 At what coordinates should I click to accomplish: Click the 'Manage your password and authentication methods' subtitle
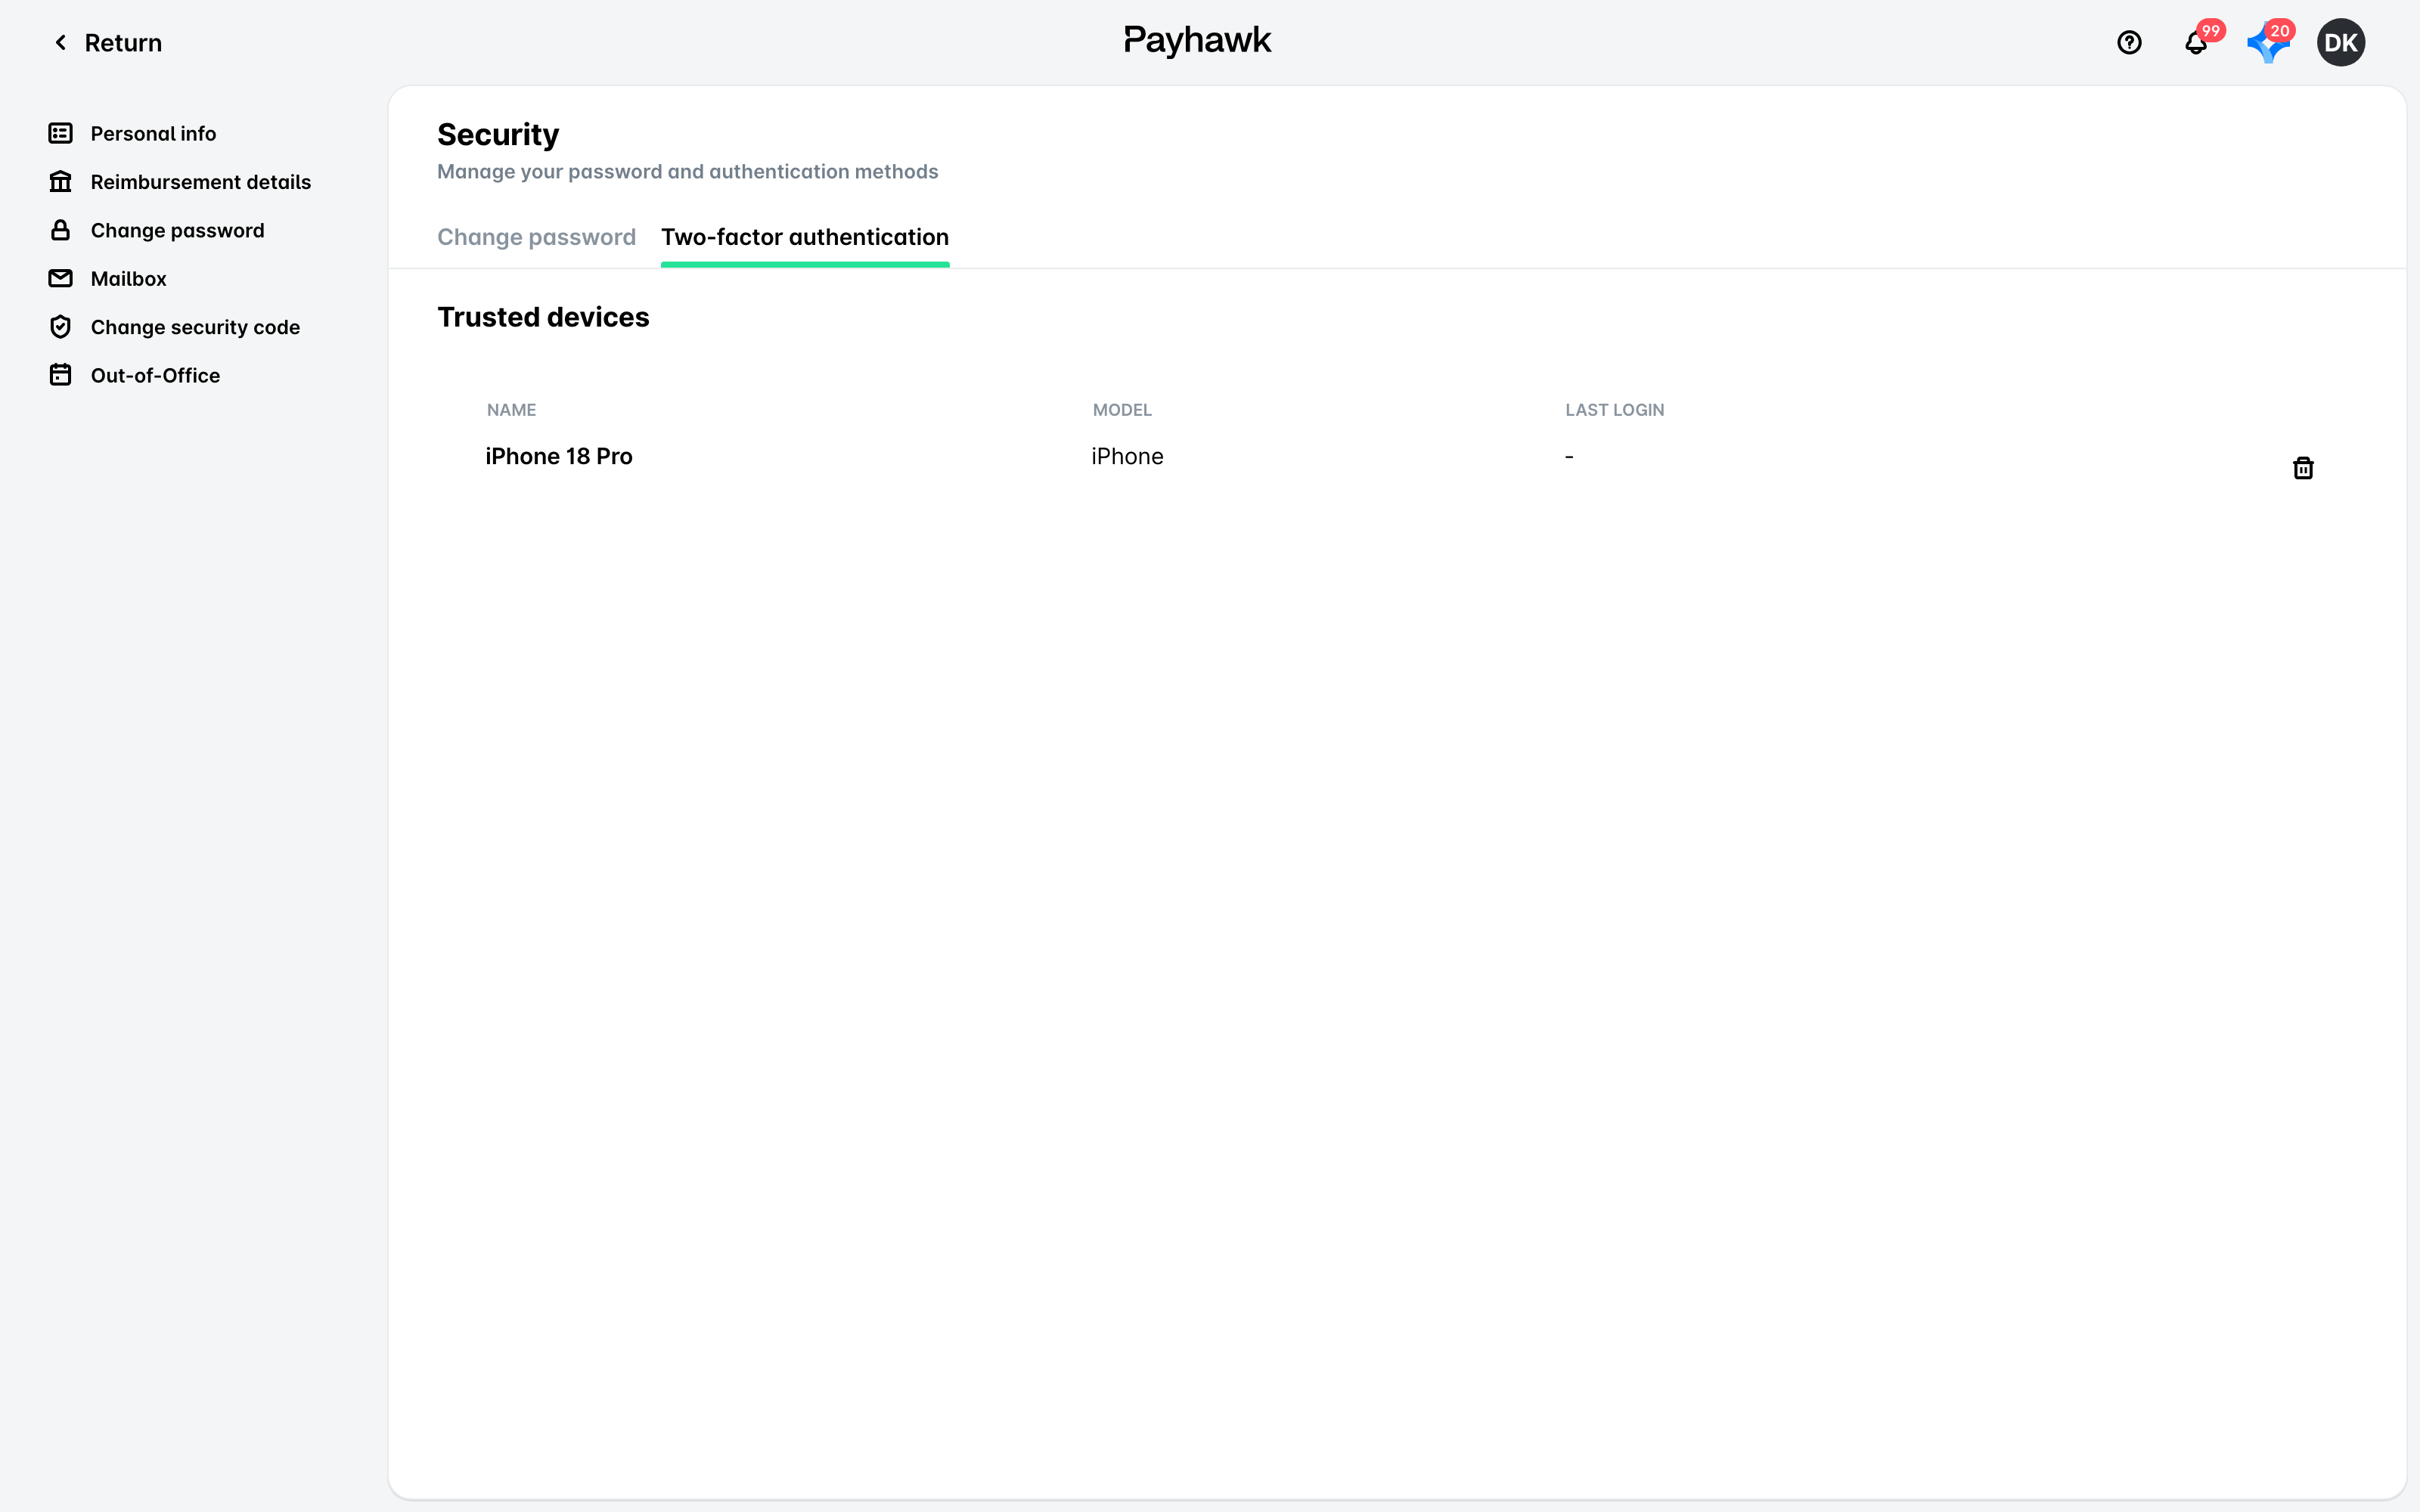688,172
